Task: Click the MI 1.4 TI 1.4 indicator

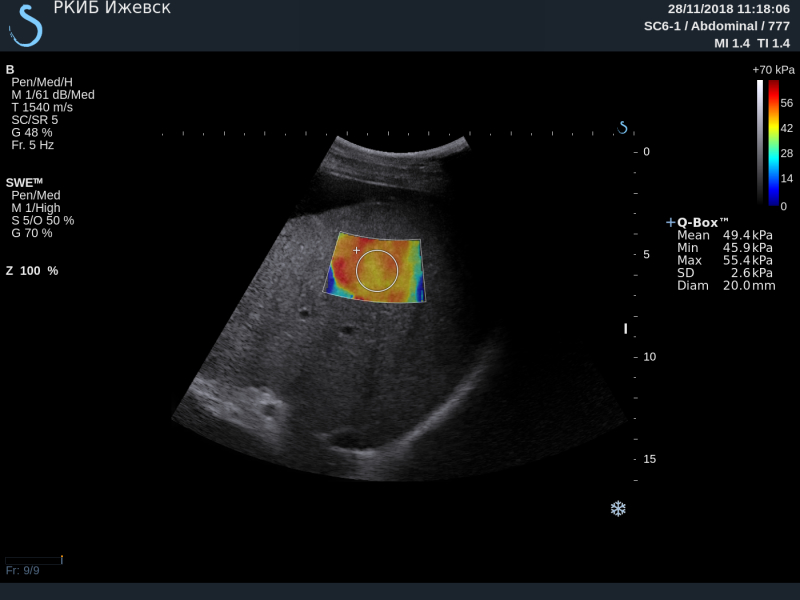Action: point(752,43)
